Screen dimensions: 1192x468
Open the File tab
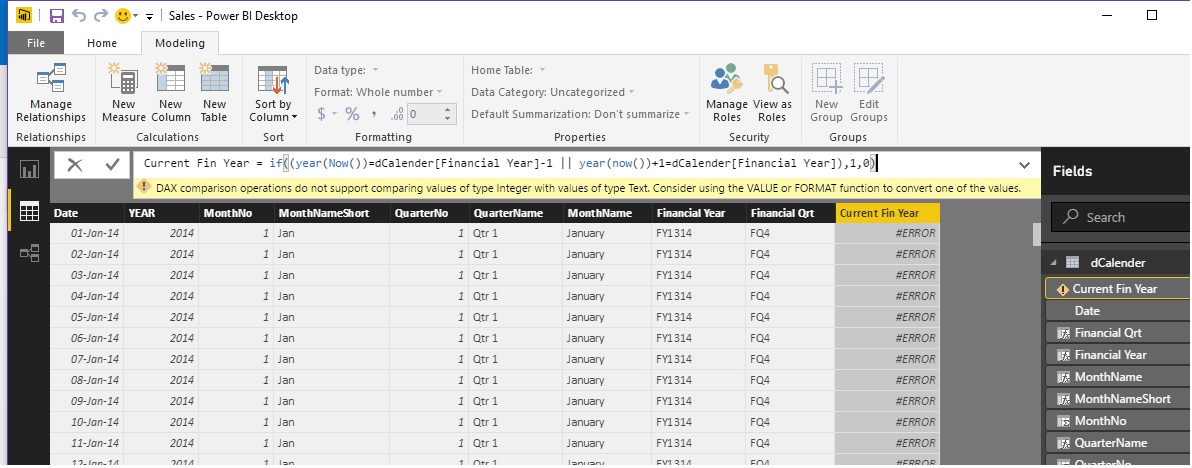pyautogui.click(x=36, y=43)
